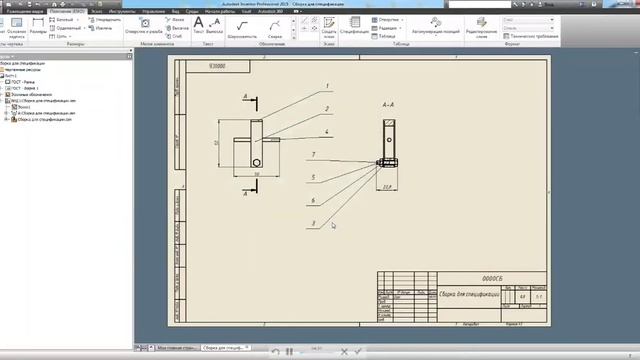This screenshot has width=640, height=360.
Task: Select the Сгиб note tool
Action: [174, 36]
